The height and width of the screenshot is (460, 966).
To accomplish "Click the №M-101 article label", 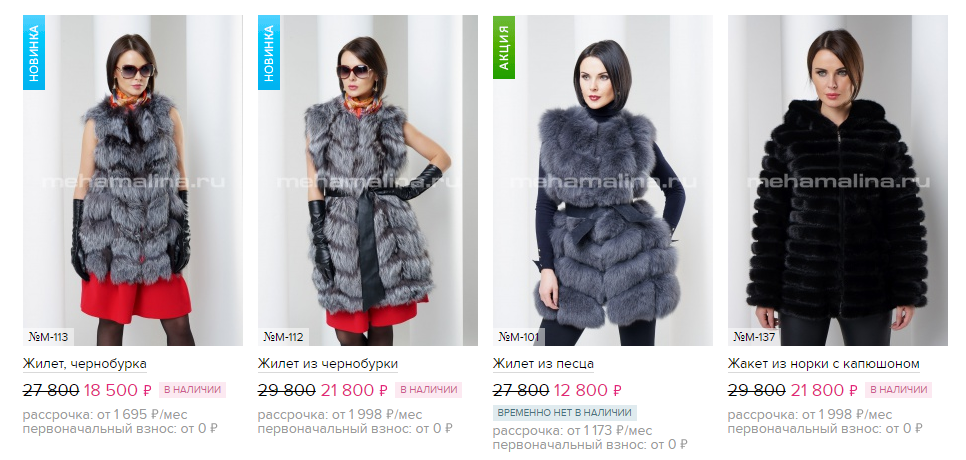I will pyautogui.click(x=518, y=337).
